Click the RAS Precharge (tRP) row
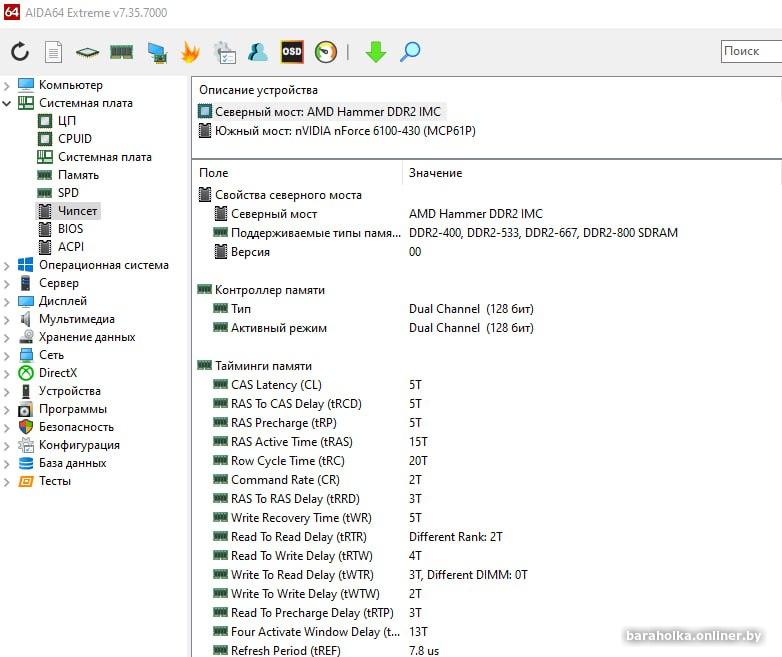The height and width of the screenshot is (657, 782). tap(284, 423)
